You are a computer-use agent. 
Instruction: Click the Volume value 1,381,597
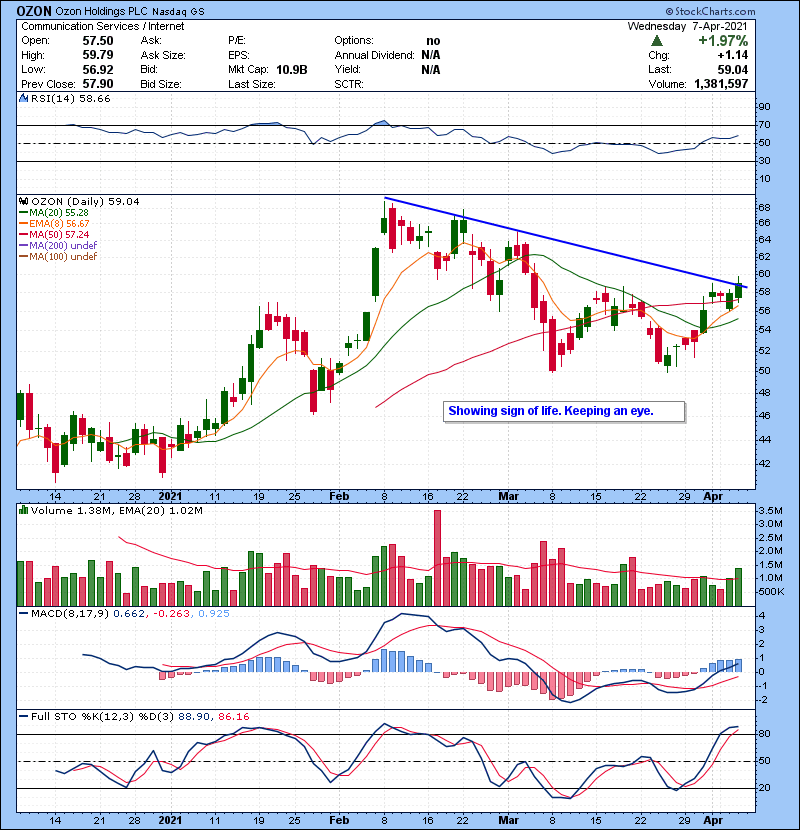coord(721,84)
